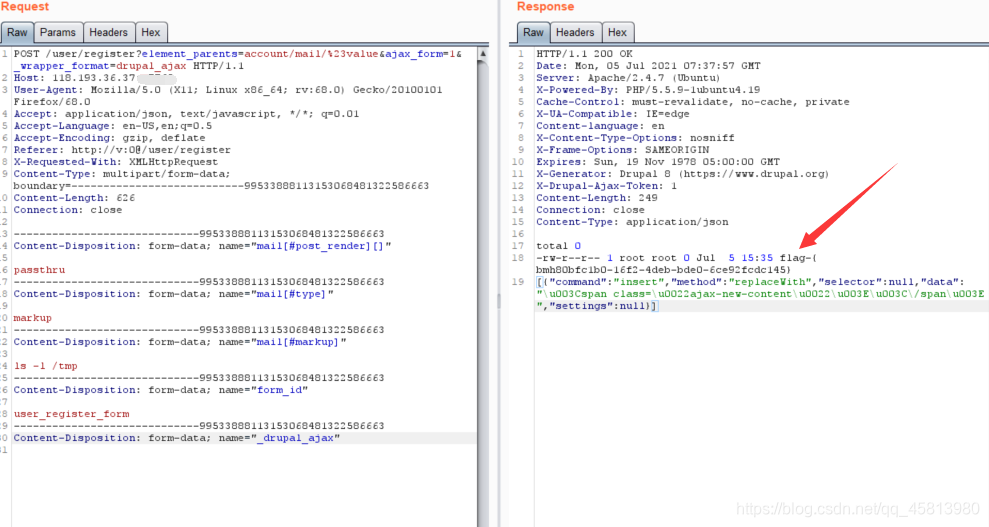Click the mail[#markup] form-data line
989x527 pixels.
pyautogui.click(x=180, y=342)
